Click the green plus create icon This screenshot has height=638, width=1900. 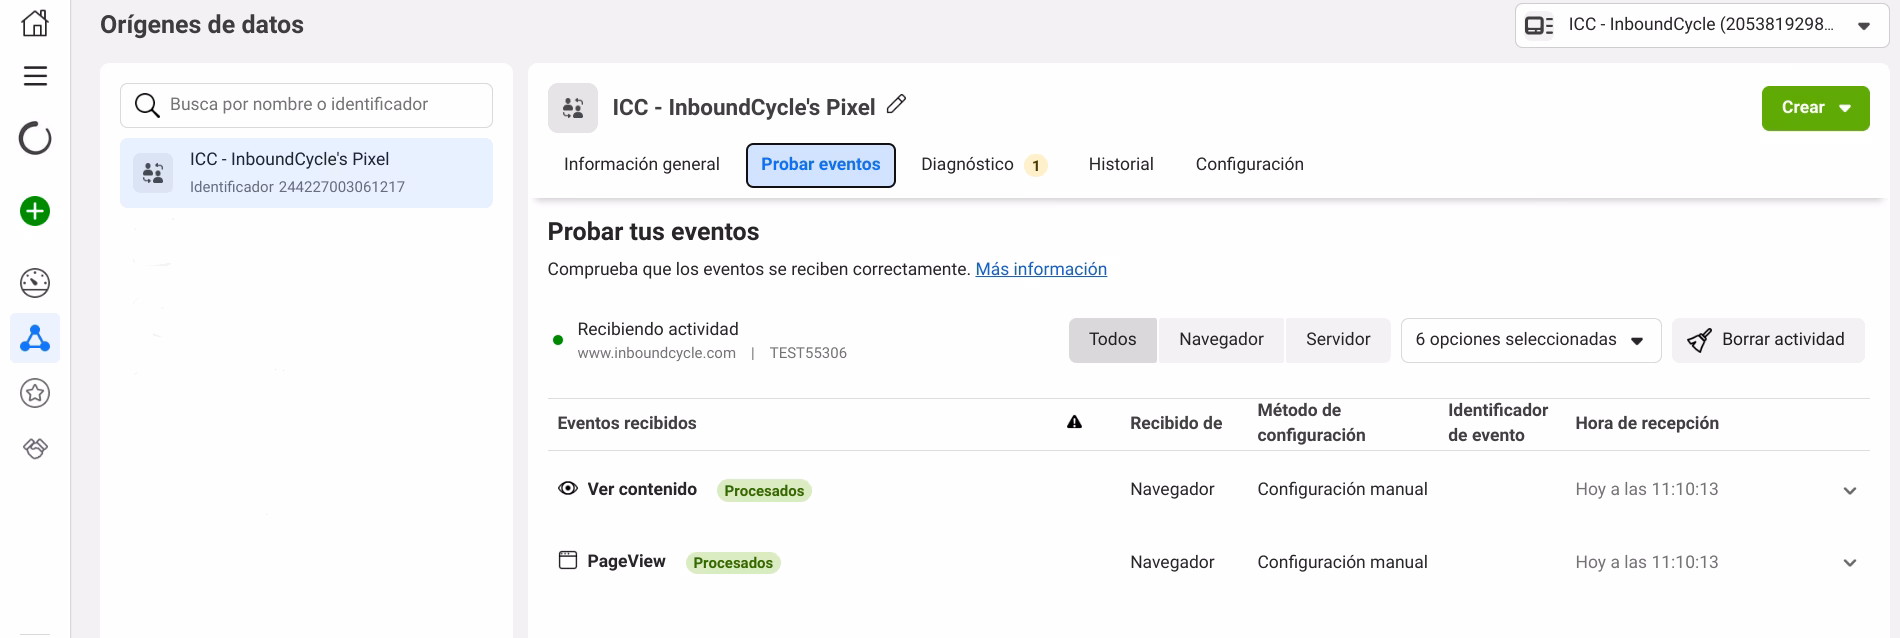pyautogui.click(x=35, y=211)
